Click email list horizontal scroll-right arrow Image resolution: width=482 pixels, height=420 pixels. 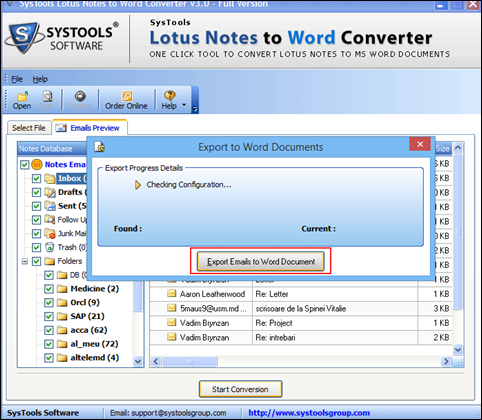[446, 361]
